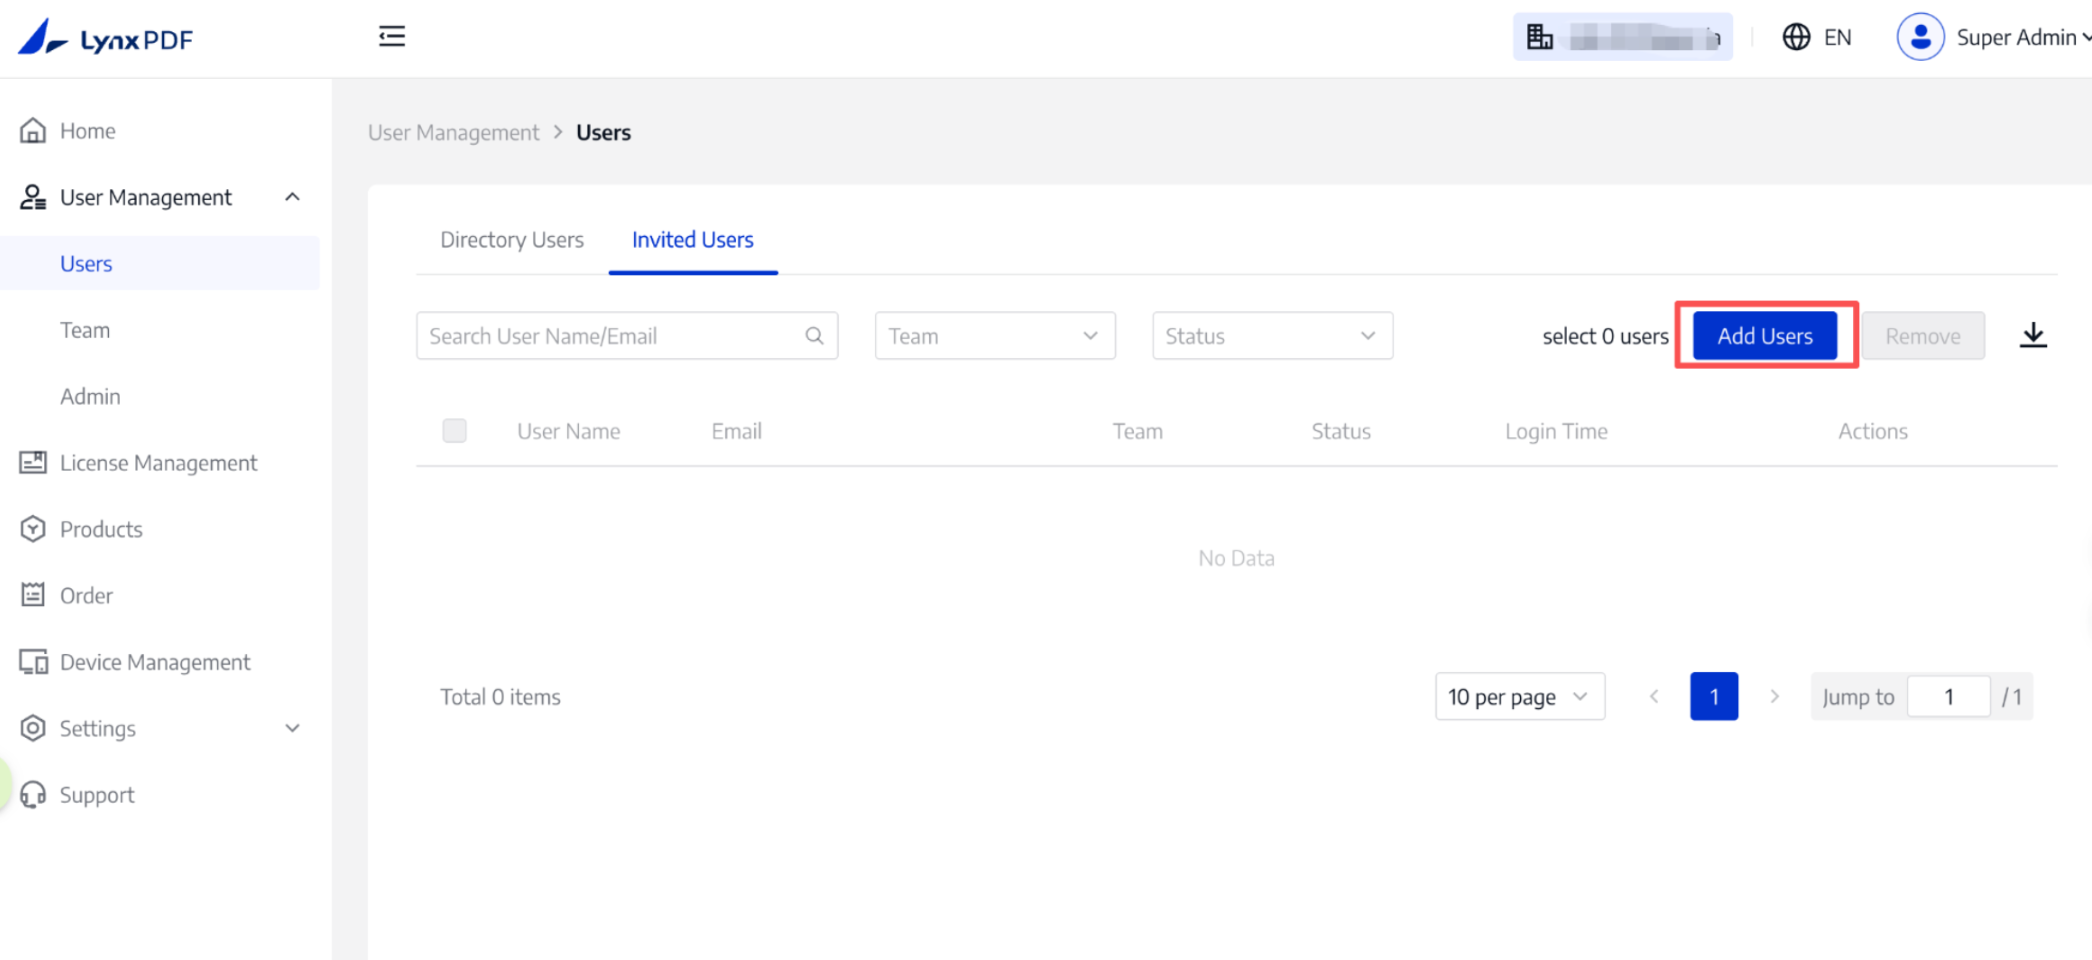Image resolution: width=2092 pixels, height=960 pixels.
Task: Change the 10 per page dropdown
Action: click(x=1518, y=697)
